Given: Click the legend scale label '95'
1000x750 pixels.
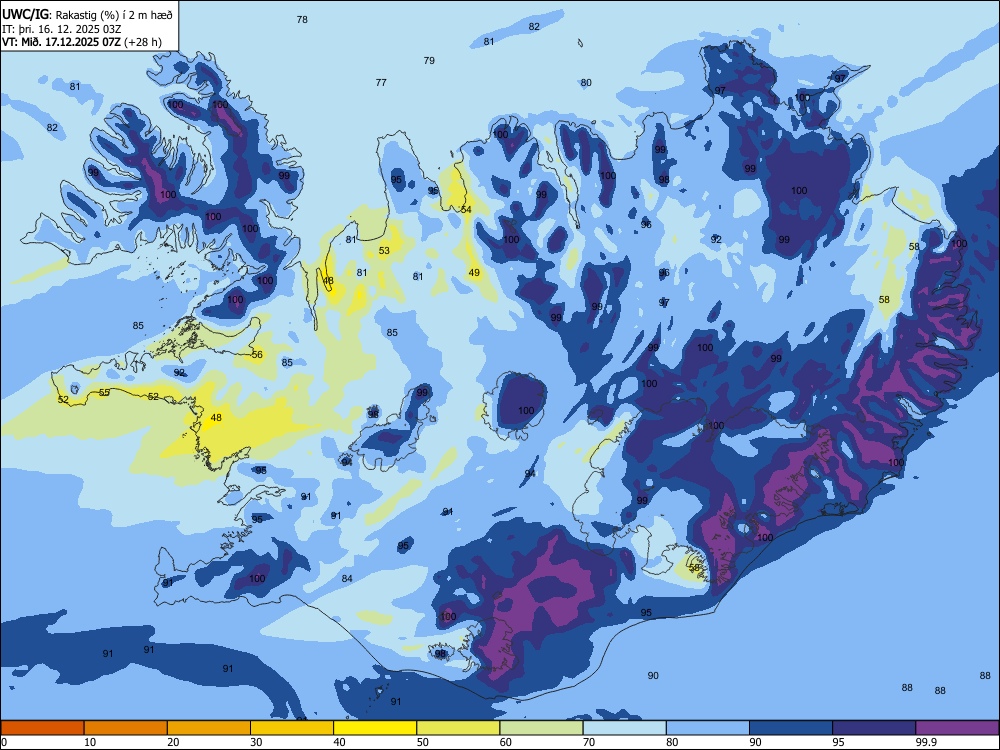Looking at the screenshot, I should coord(839,742).
